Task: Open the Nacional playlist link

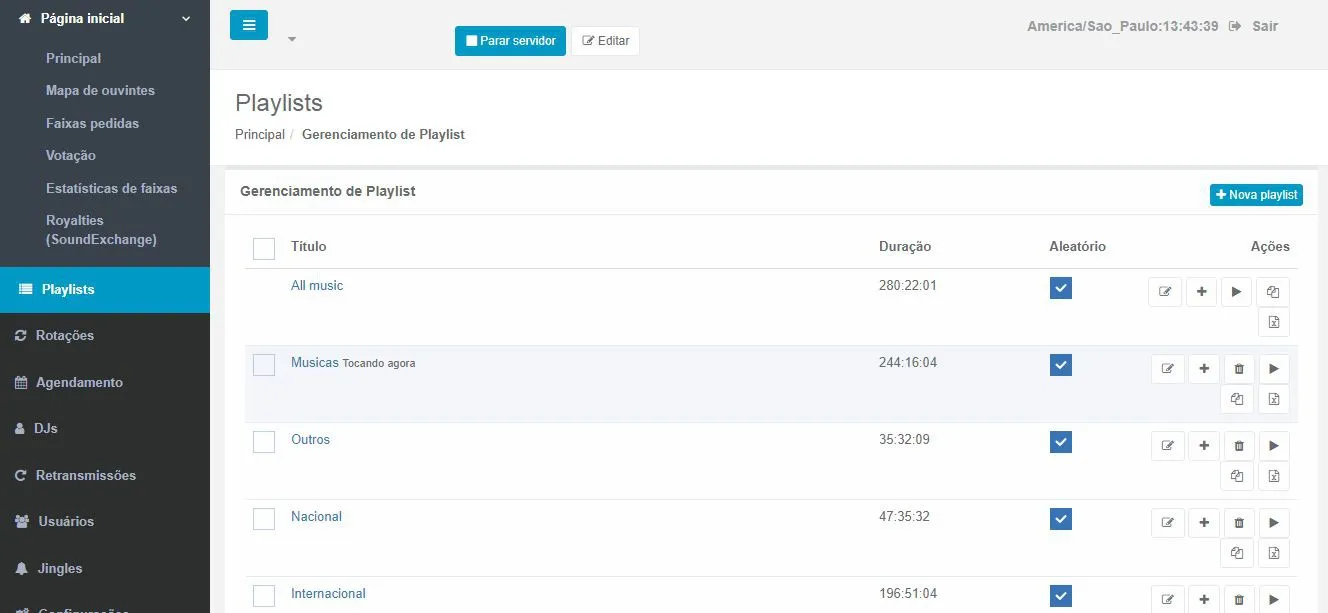Action: (316, 516)
